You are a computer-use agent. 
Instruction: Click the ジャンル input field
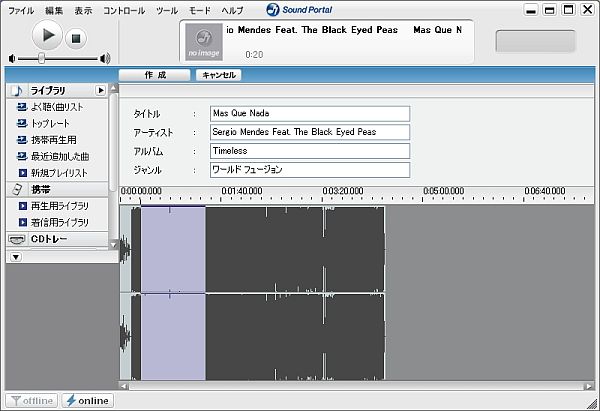click(x=310, y=170)
